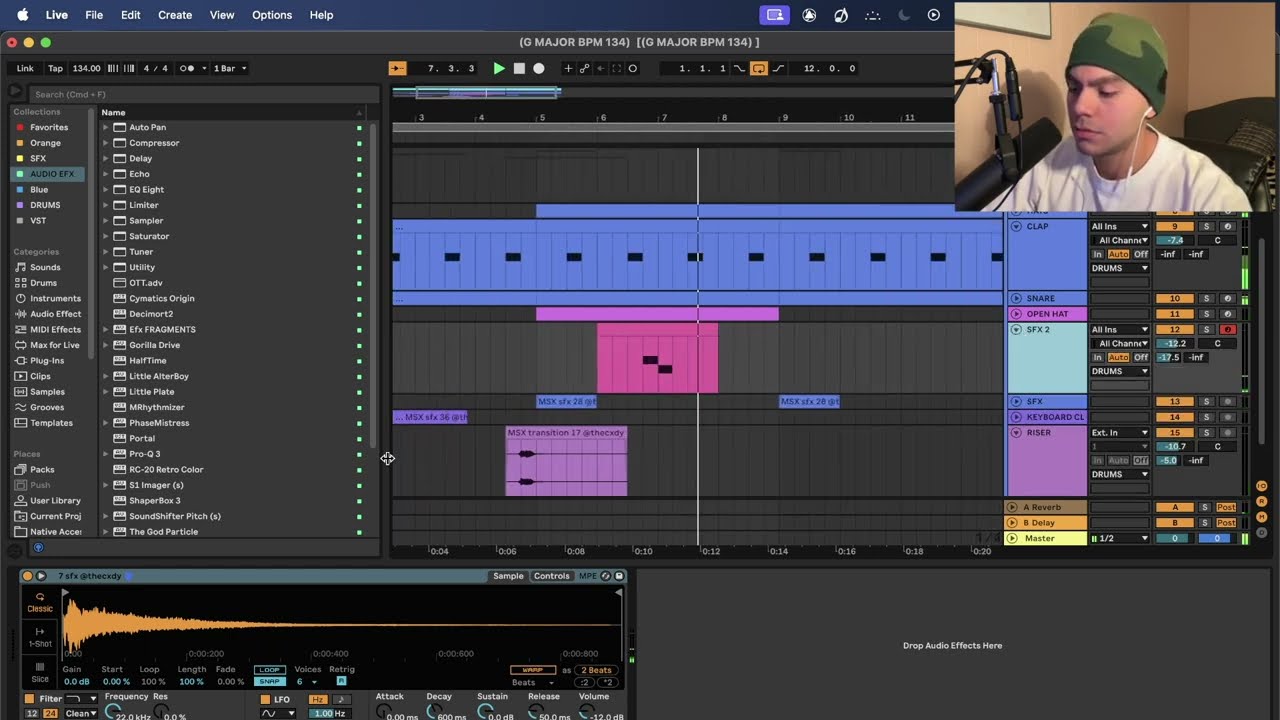Screen dimensions: 1280x720
Task: Select Classic playback mode
Action: click(x=40, y=602)
